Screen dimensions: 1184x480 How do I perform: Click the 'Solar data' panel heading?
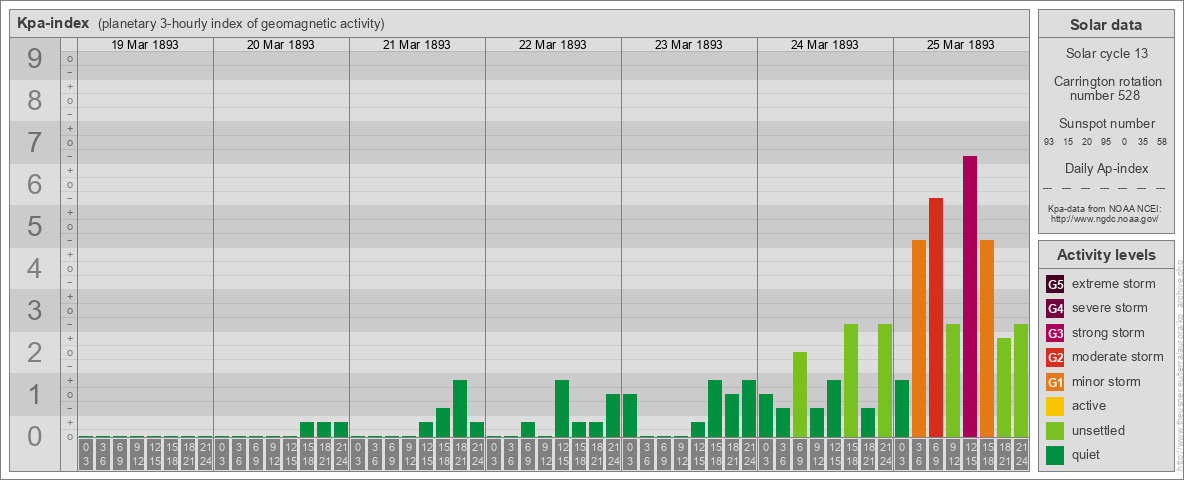[1105, 25]
